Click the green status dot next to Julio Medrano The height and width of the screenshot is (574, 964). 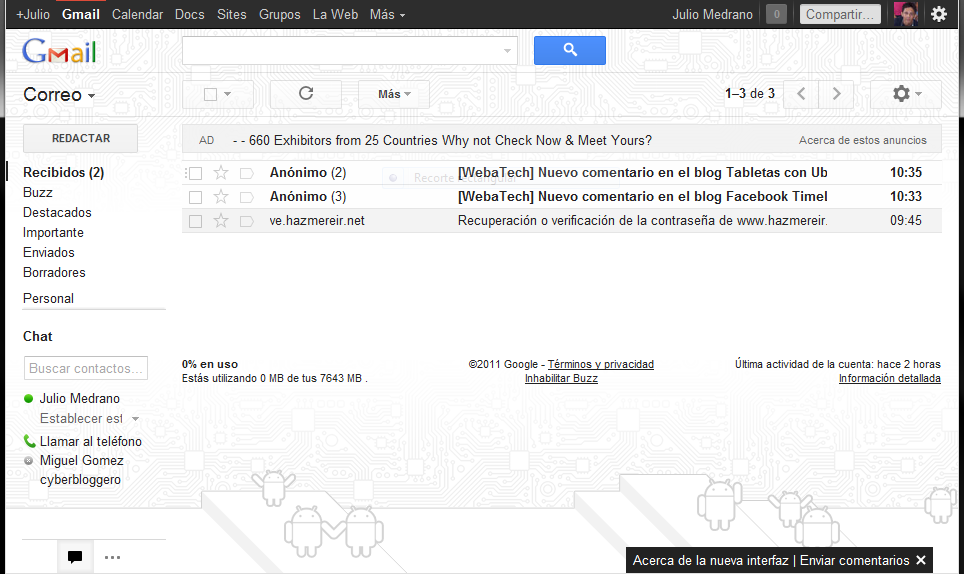pos(28,398)
